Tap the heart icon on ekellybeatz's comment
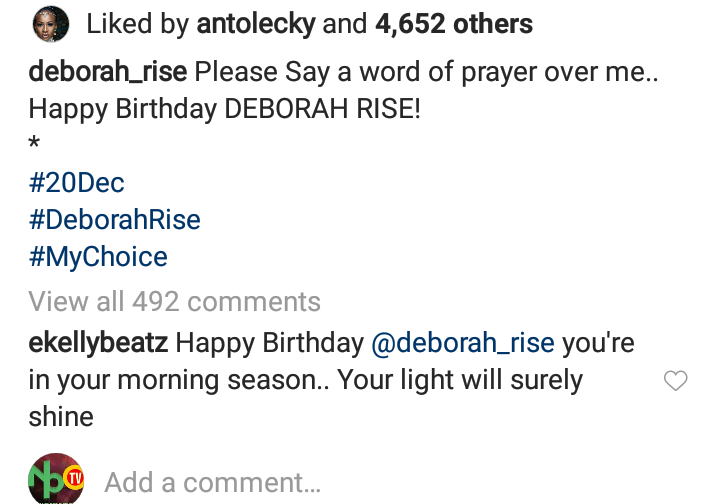This screenshot has width=720, height=504. tap(676, 381)
